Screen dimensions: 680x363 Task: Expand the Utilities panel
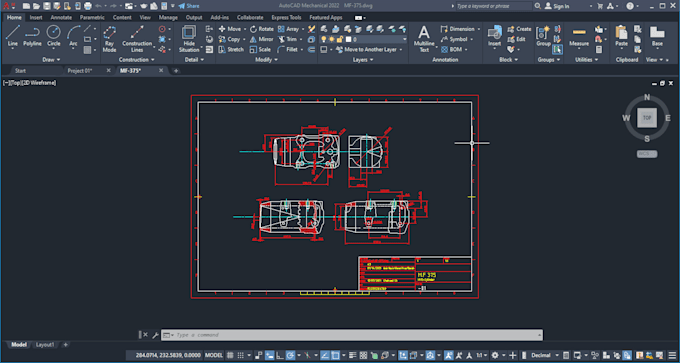click(586, 59)
